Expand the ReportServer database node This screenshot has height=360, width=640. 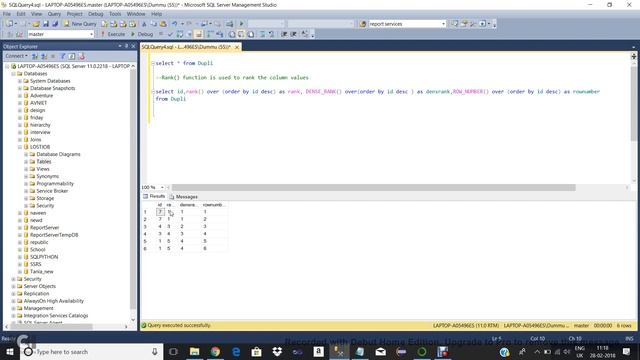click(x=20, y=228)
